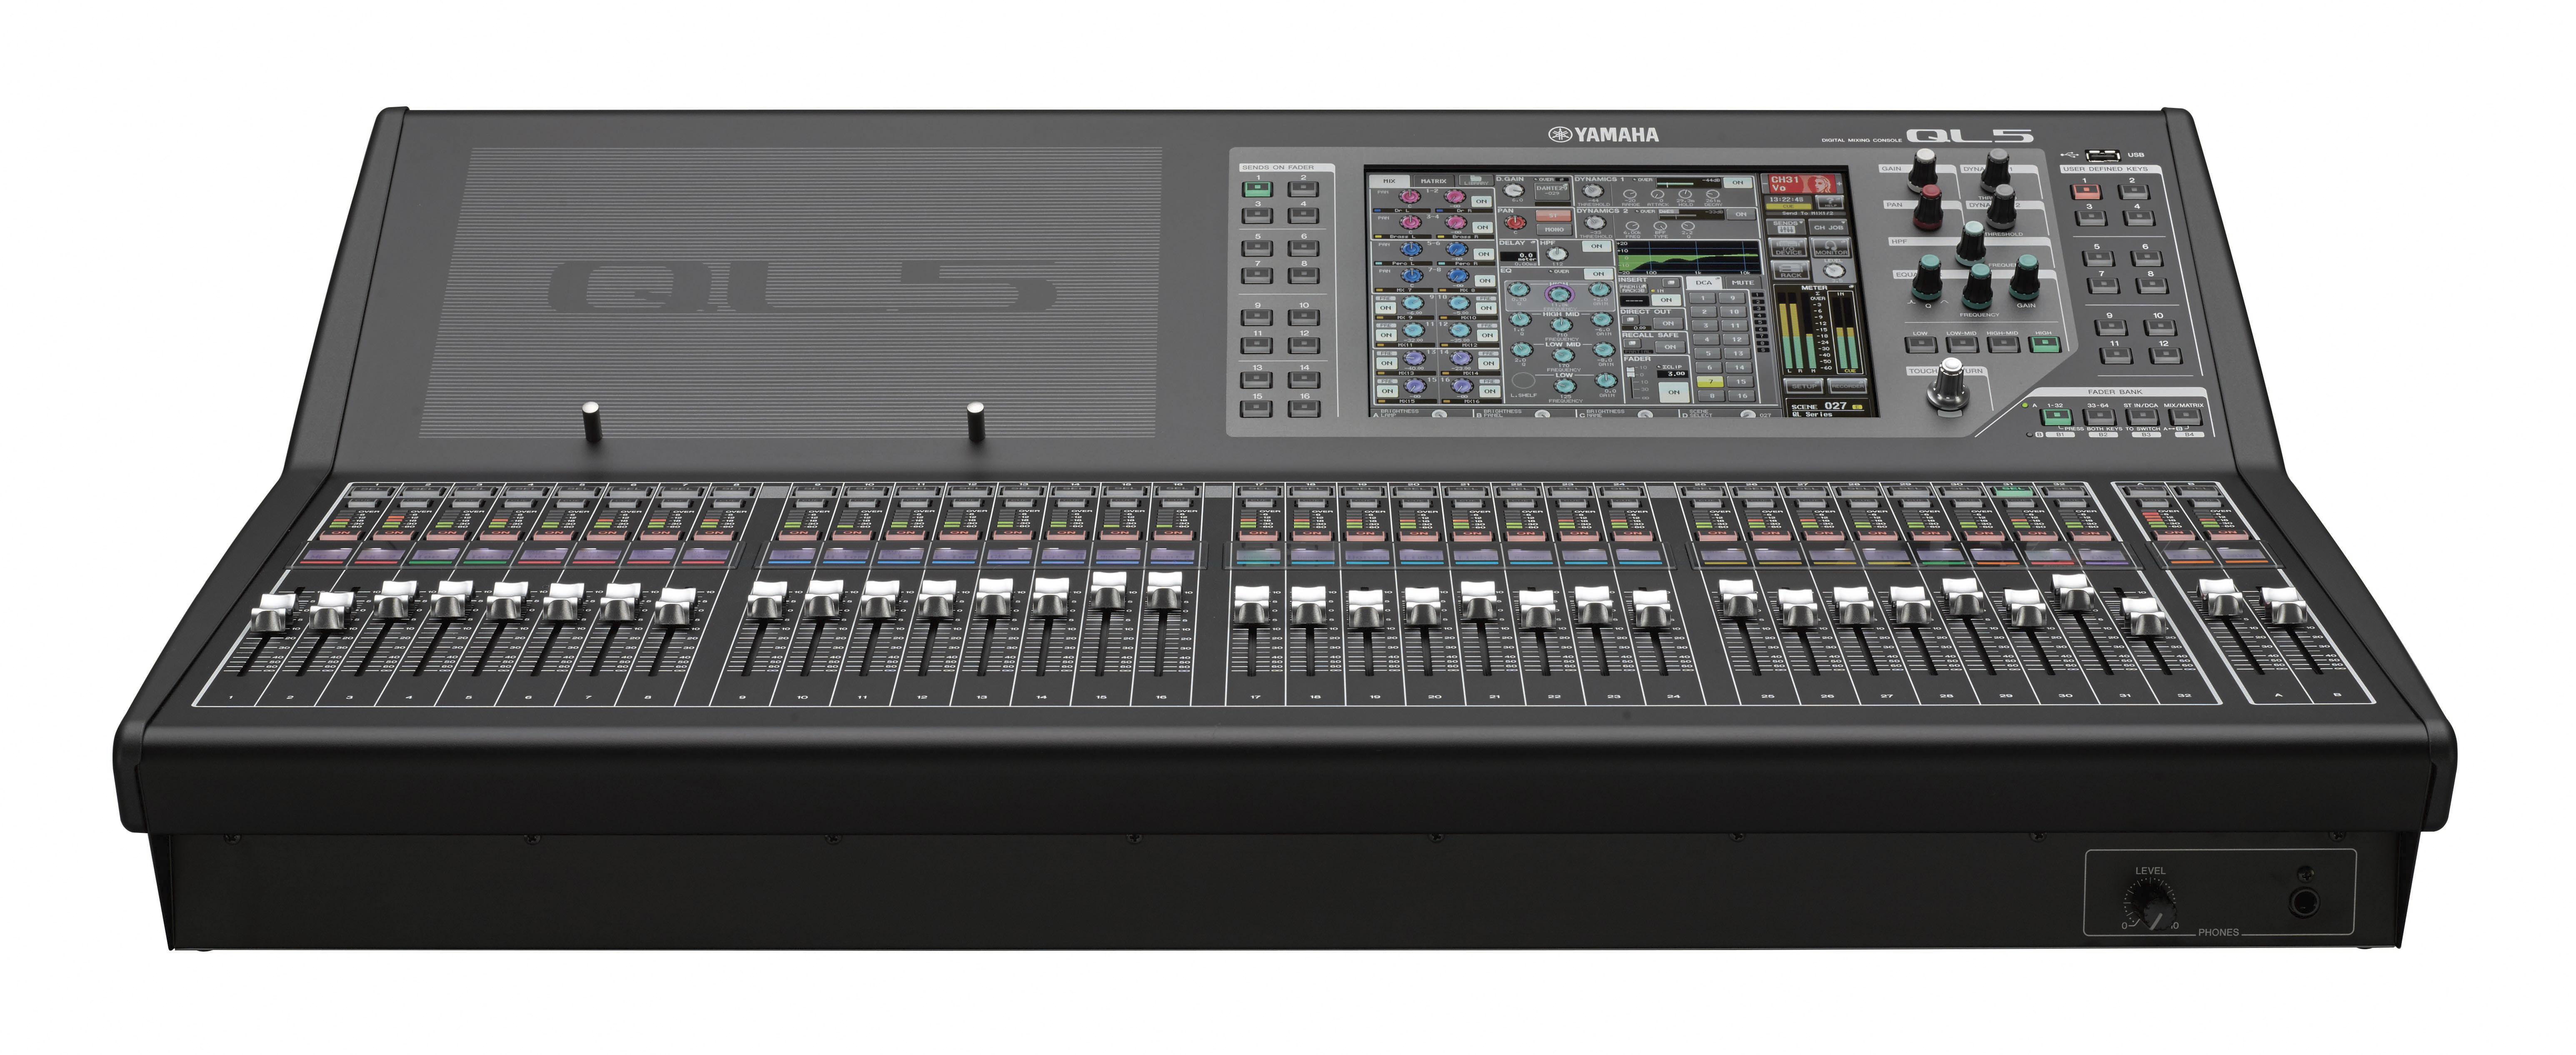Select the physical EQ Q knob

1927,277
